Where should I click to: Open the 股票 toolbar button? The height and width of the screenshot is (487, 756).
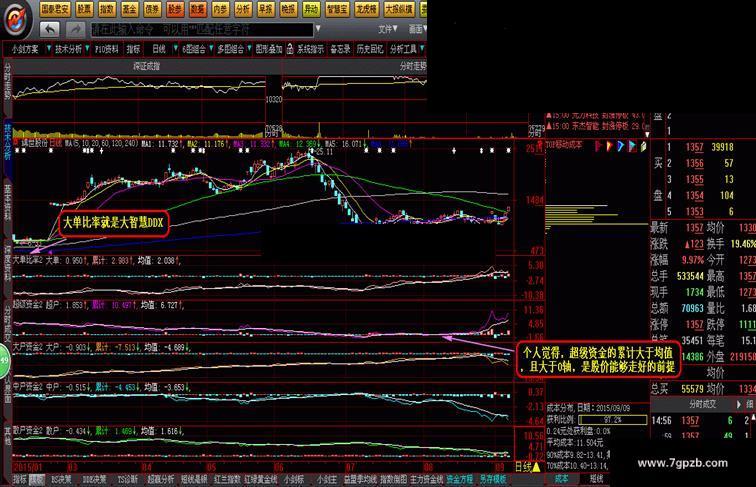(84, 9)
